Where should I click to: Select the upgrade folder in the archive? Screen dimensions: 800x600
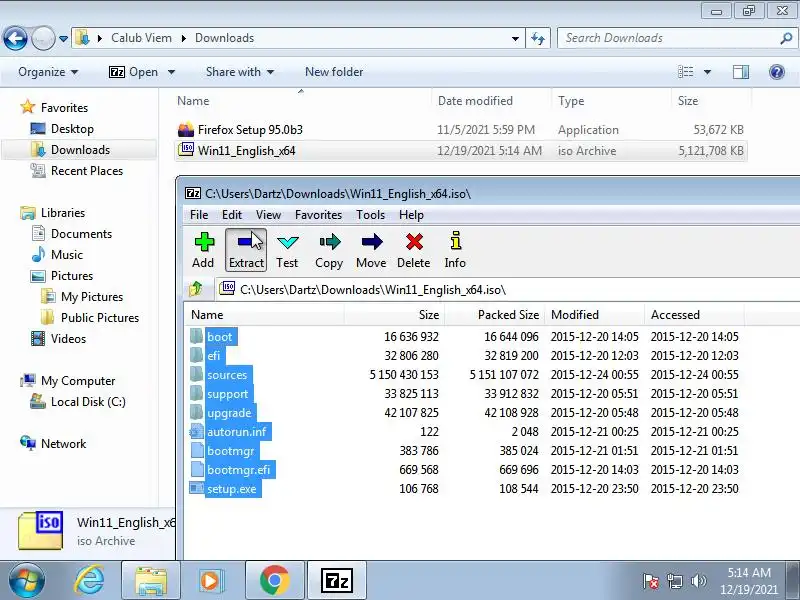pos(229,413)
